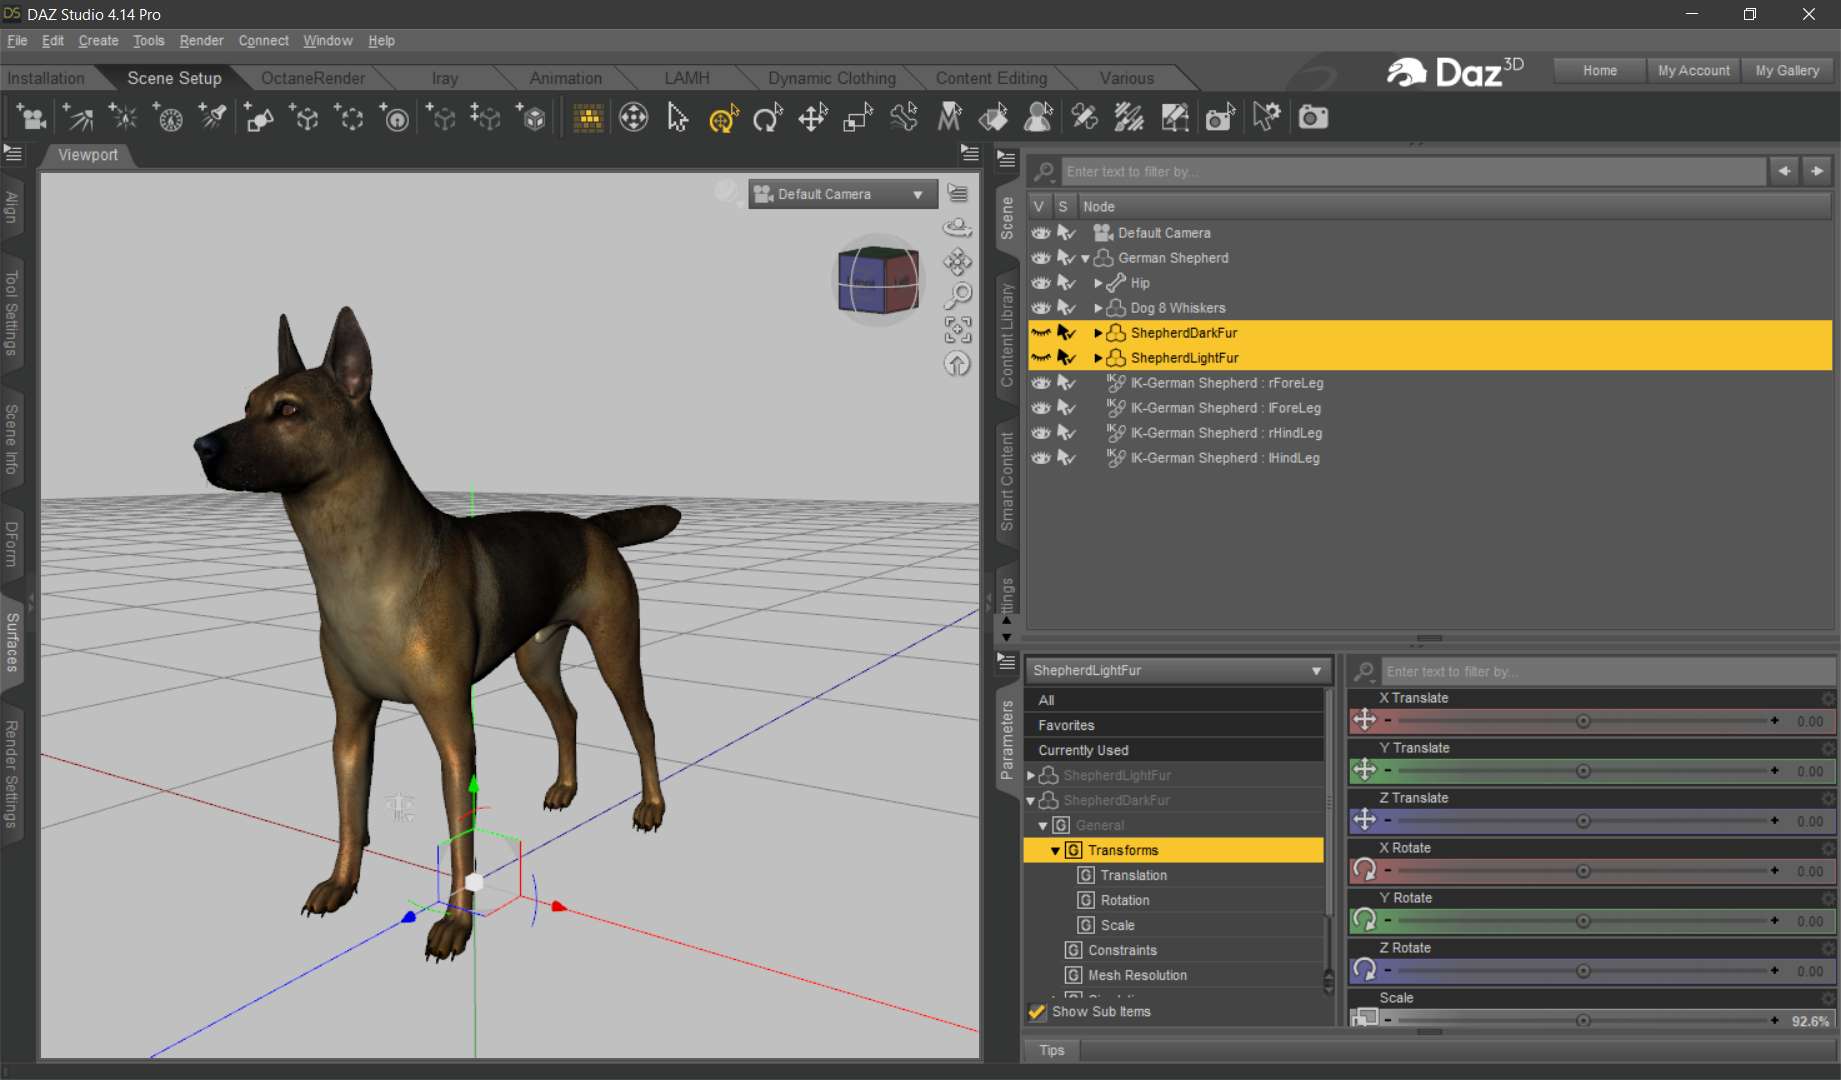Viewport: 1841px width, 1080px height.
Task: Switch to the Animation workspace tab
Action: [x=565, y=78]
